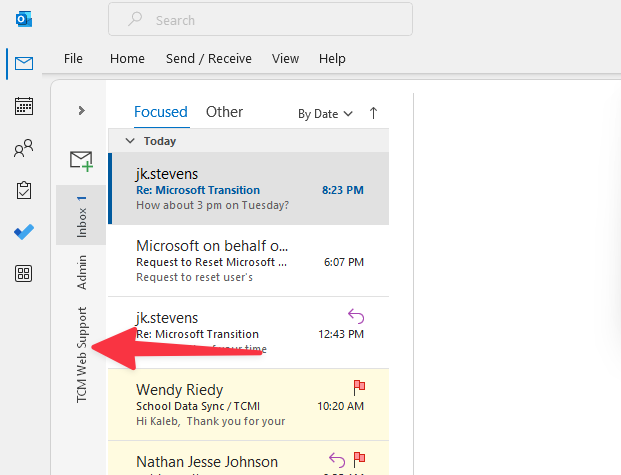Select the TCM Web Support folder
The width and height of the screenshot is (621, 475).
pos(82,355)
